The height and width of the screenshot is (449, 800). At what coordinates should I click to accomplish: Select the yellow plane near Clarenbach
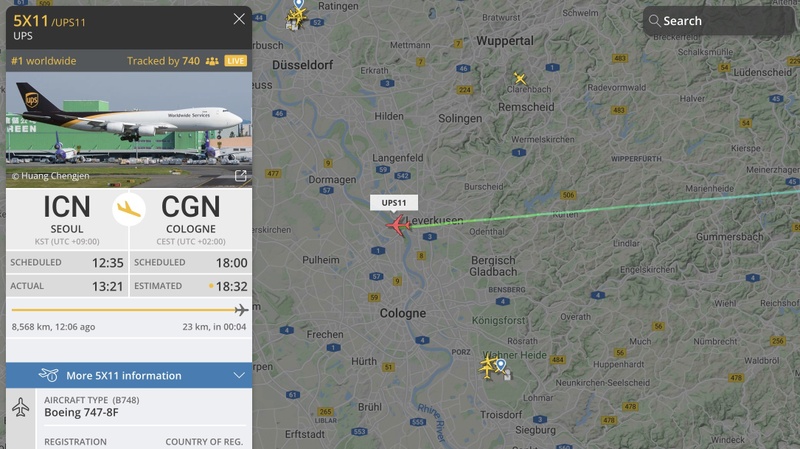point(520,78)
